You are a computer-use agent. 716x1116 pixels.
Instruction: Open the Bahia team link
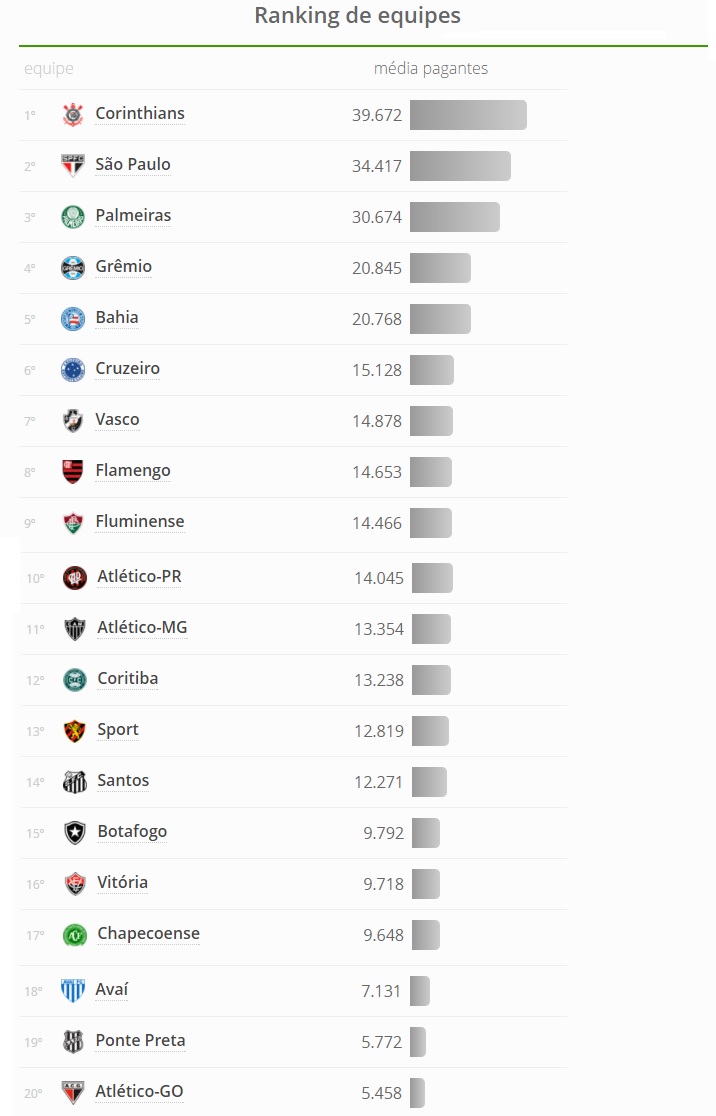pos(117,317)
